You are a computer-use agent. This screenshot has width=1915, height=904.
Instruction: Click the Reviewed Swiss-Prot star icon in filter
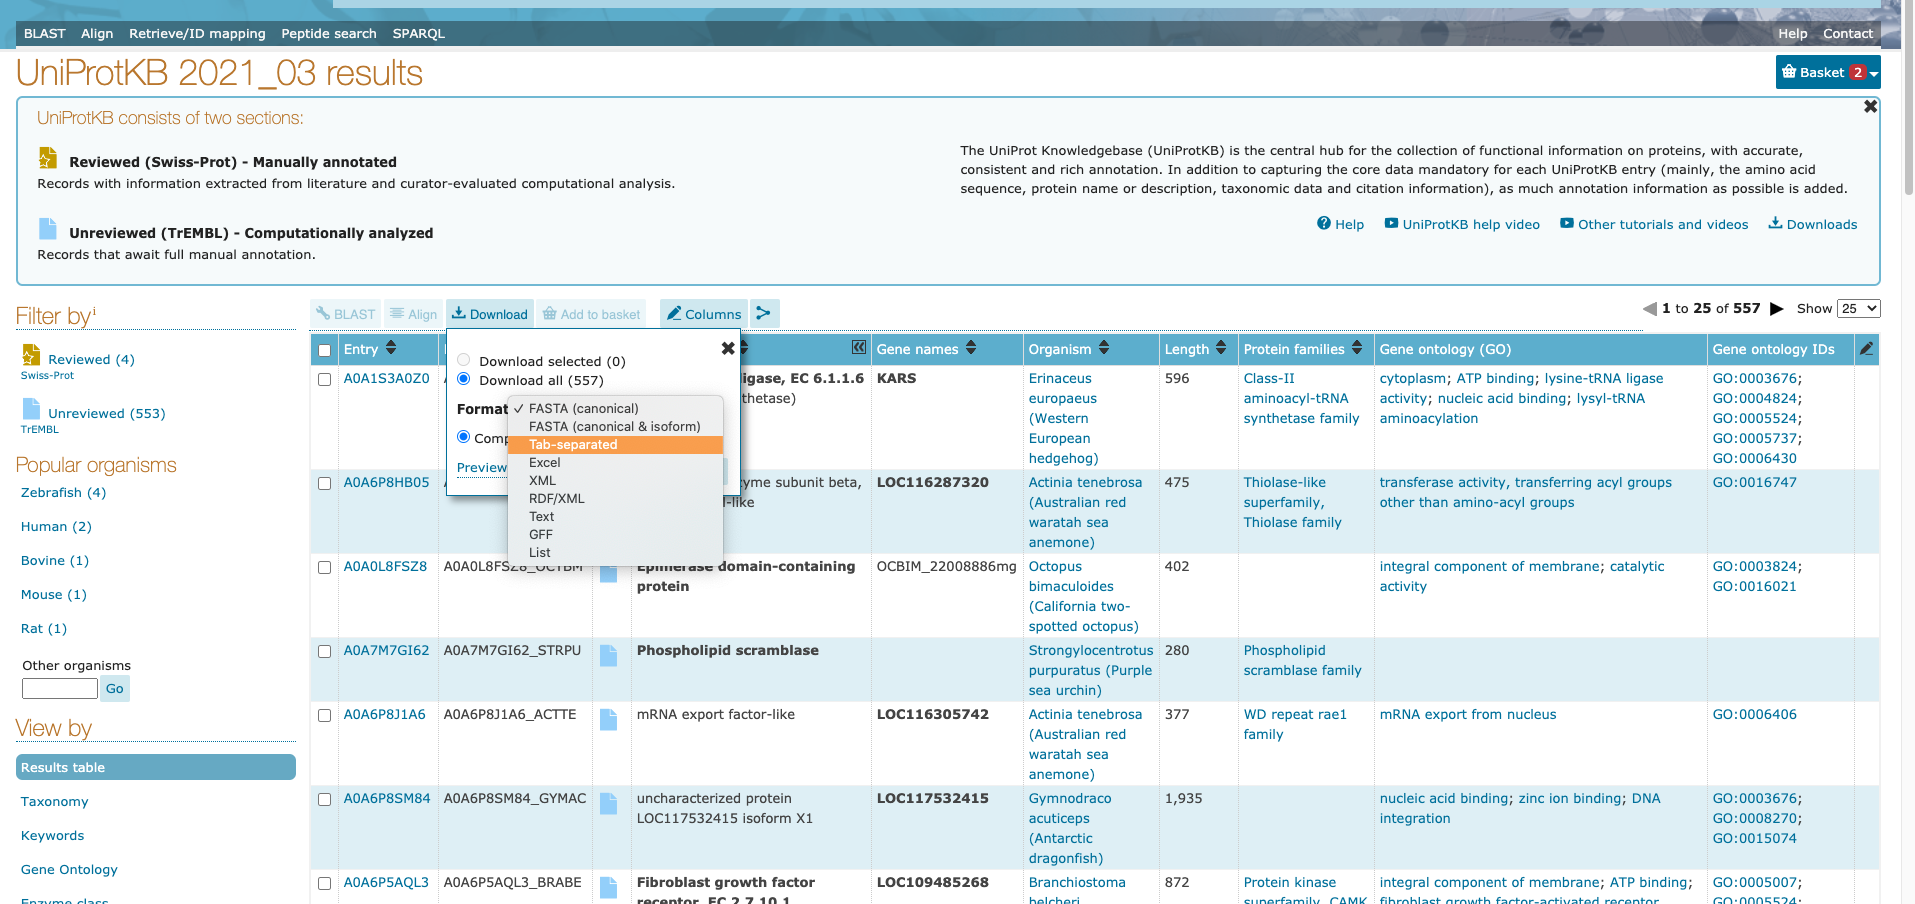point(31,355)
